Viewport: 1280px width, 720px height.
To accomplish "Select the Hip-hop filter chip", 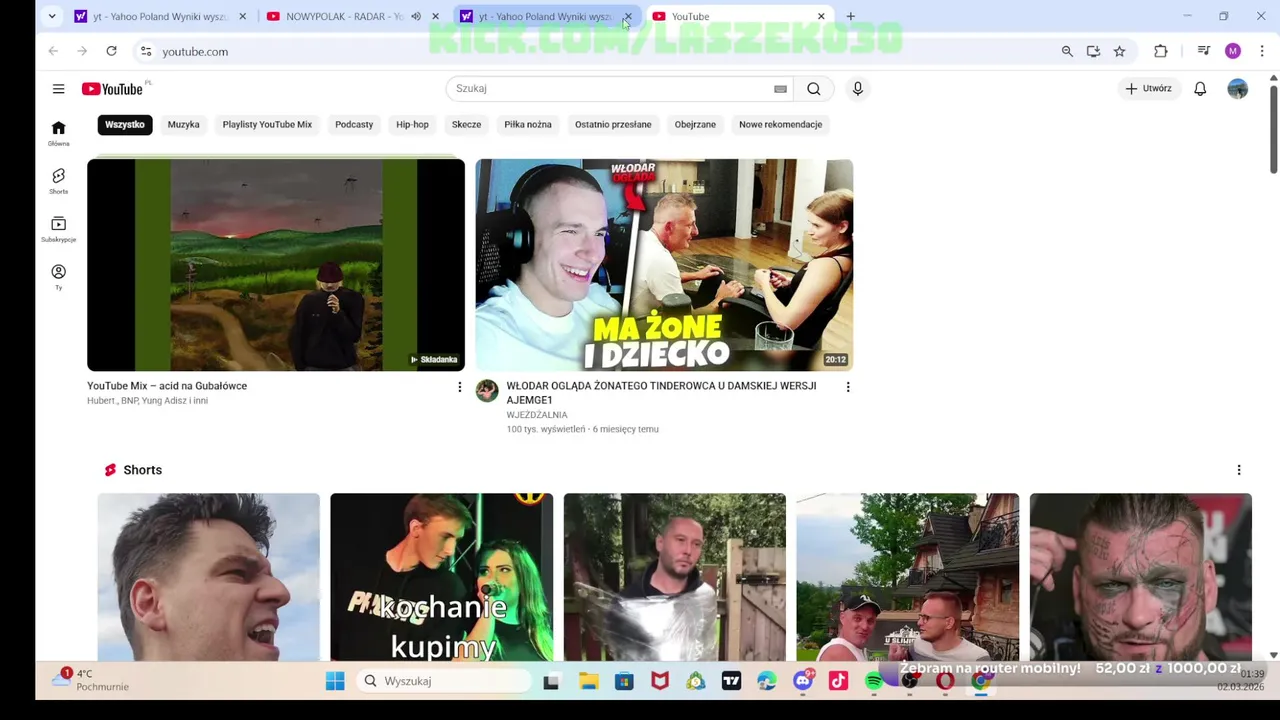I will click(412, 125).
